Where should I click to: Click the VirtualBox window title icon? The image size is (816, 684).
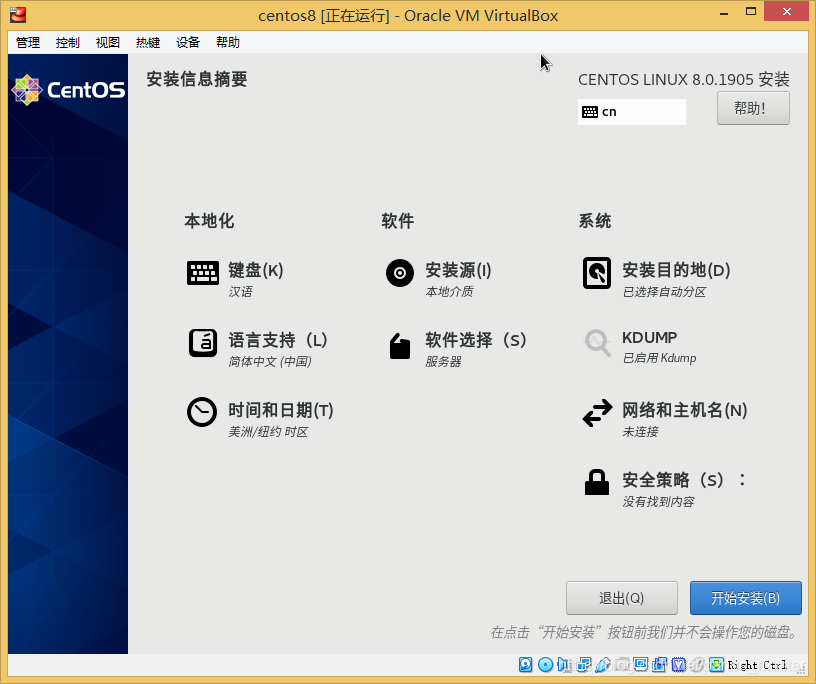point(18,15)
